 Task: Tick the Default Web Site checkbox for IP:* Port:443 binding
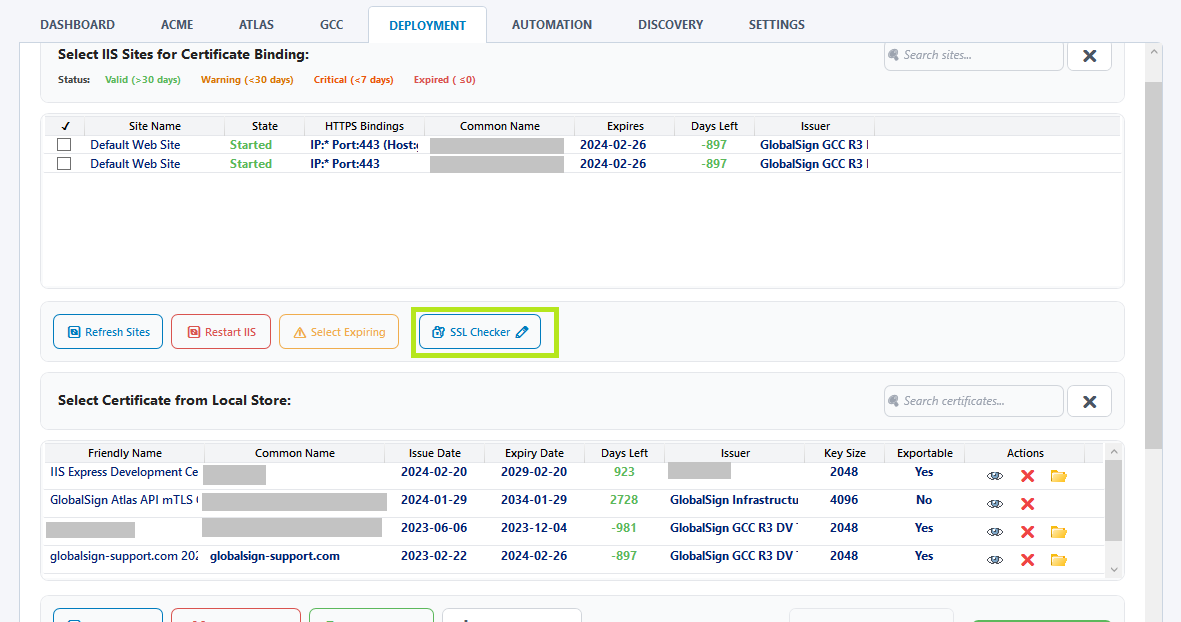point(64,163)
